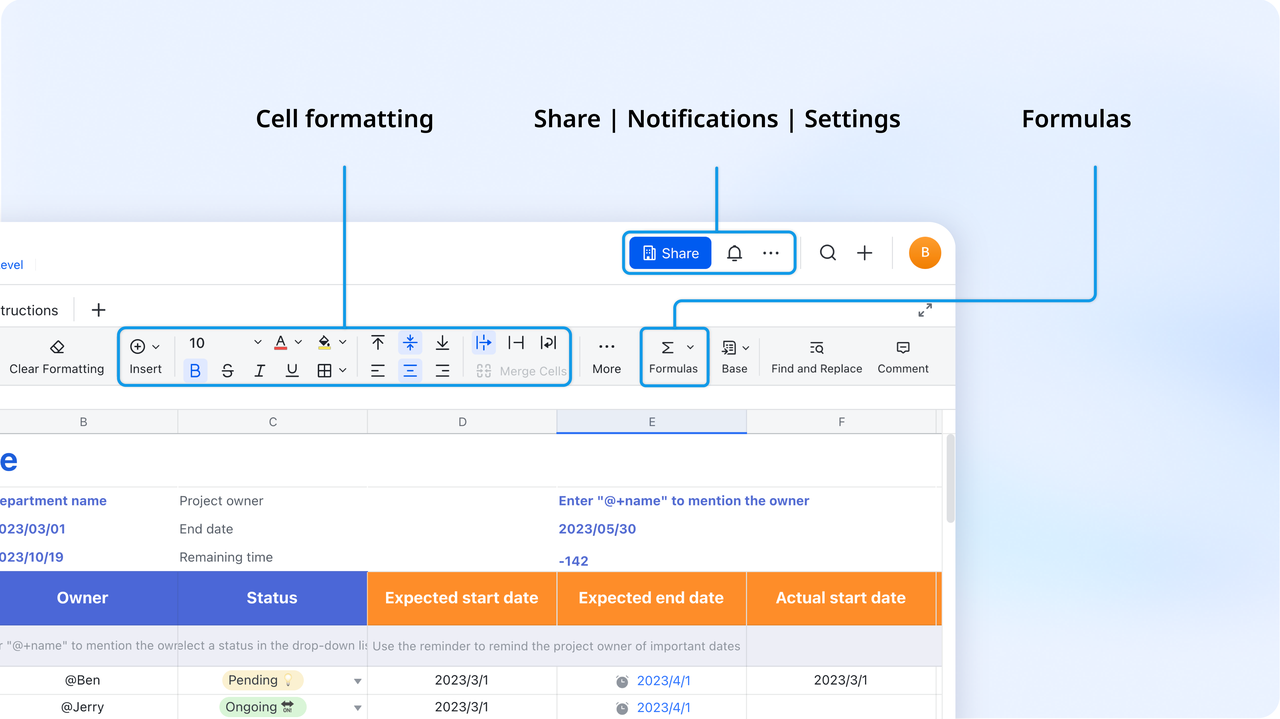Apply strikethrough formatting

click(228, 370)
